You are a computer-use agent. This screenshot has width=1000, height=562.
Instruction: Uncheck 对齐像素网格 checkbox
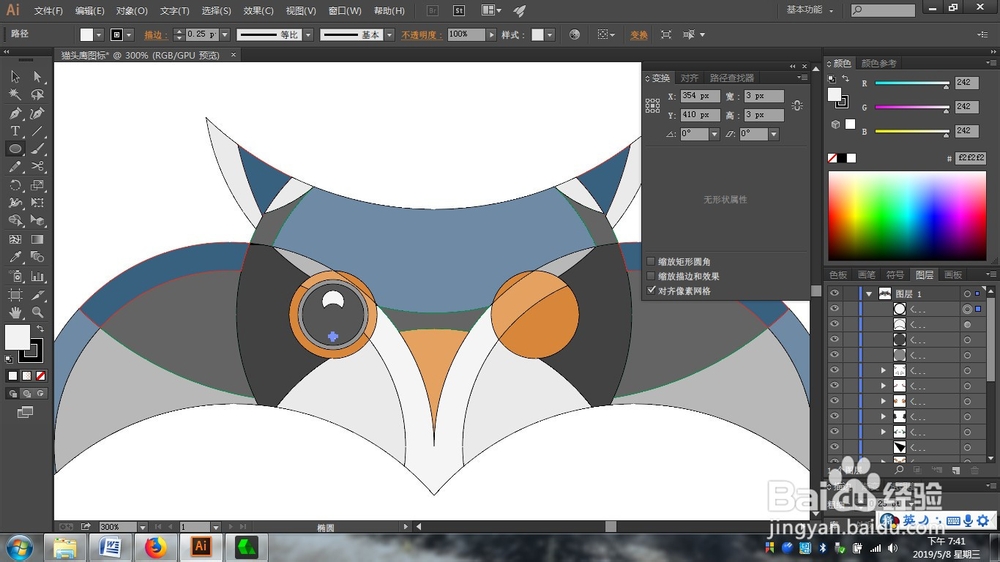click(651, 290)
